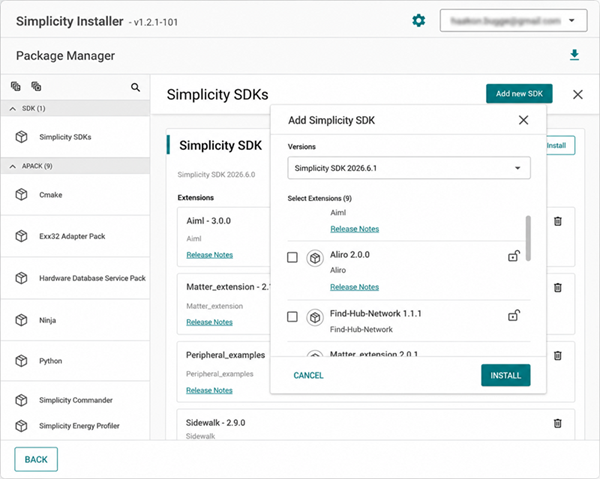Select Hardware Database Service Pack entry
The image size is (600, 479).
[75, 278]
